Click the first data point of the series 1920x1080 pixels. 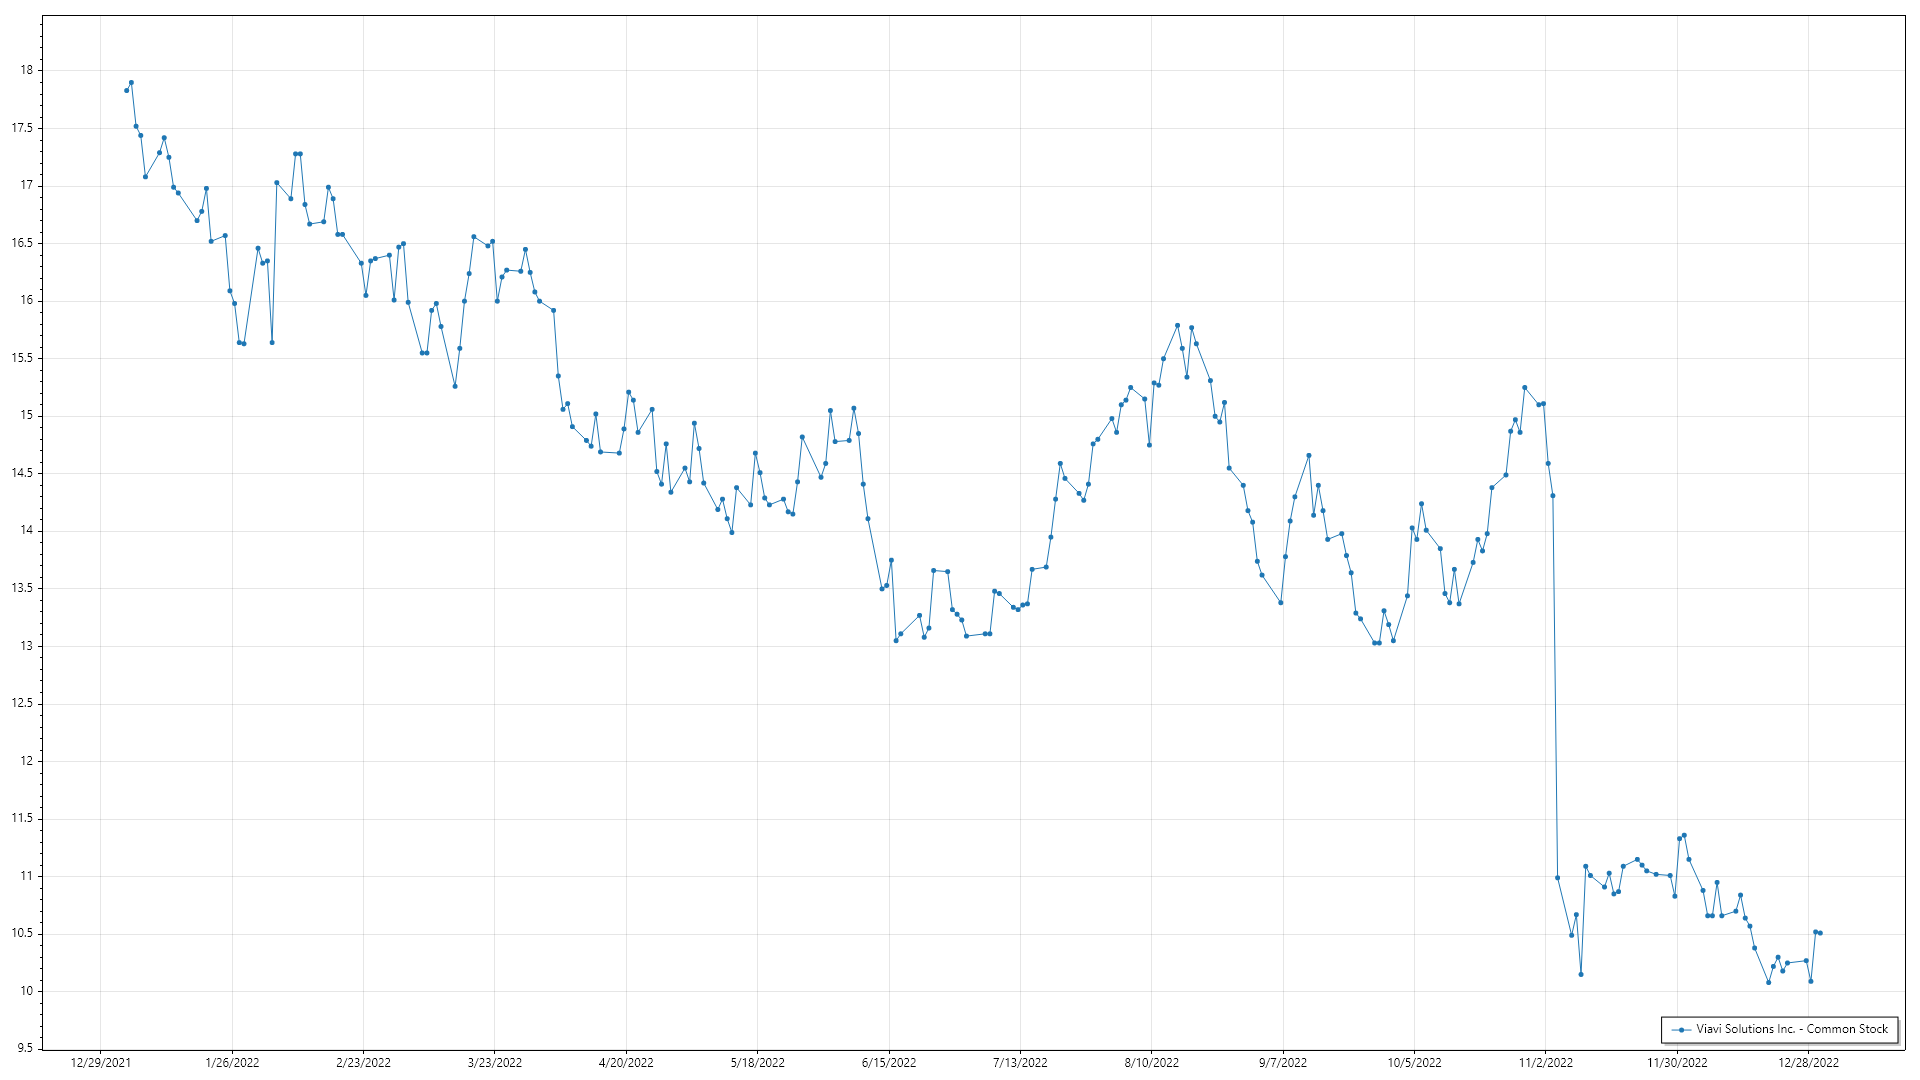(x=126, y=90)
